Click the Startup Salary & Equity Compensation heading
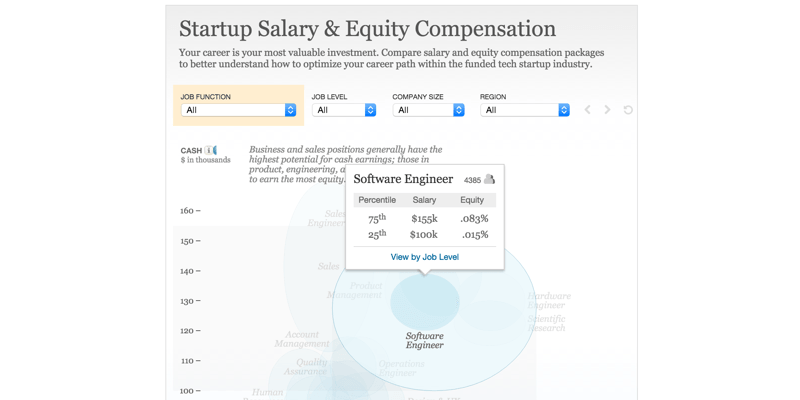This screenshot has width=800, height=400. 367,29
